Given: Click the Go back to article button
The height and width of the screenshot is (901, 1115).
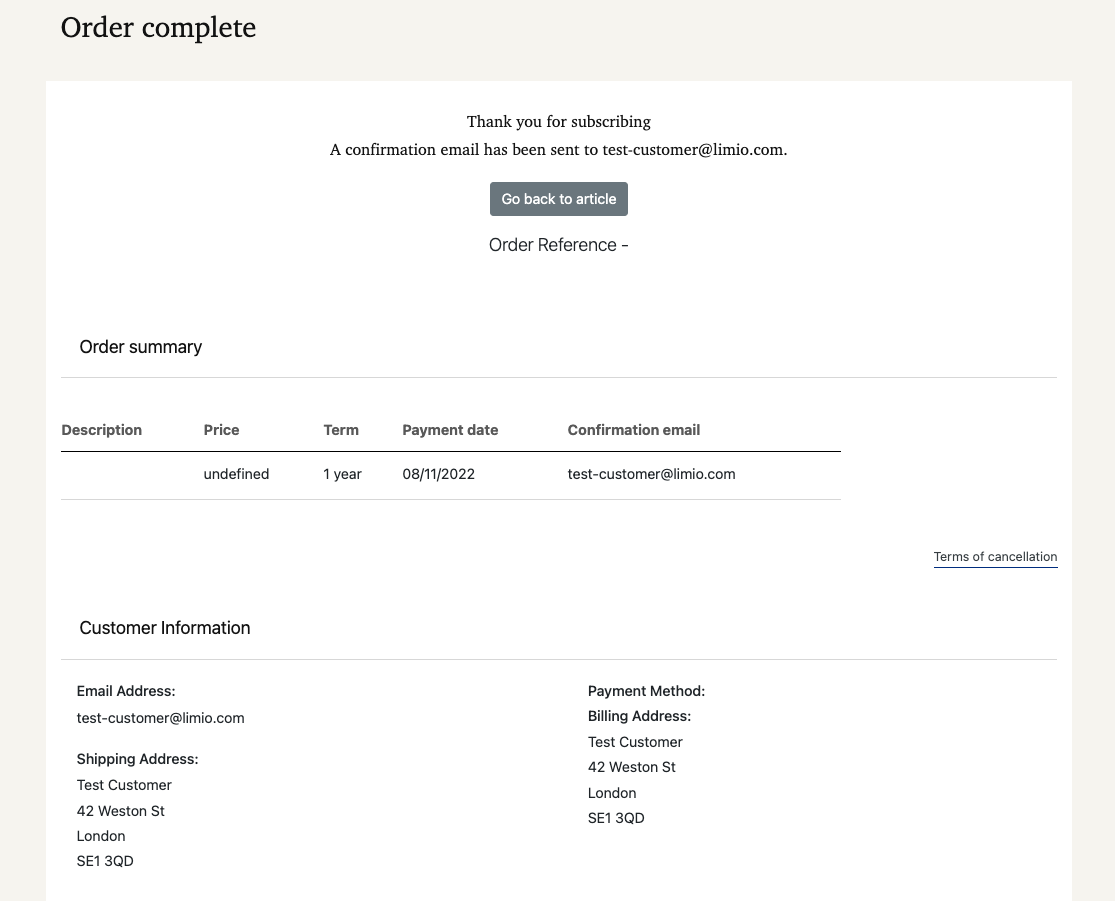Looking at the screenshot, I should (x=558, y=199).
